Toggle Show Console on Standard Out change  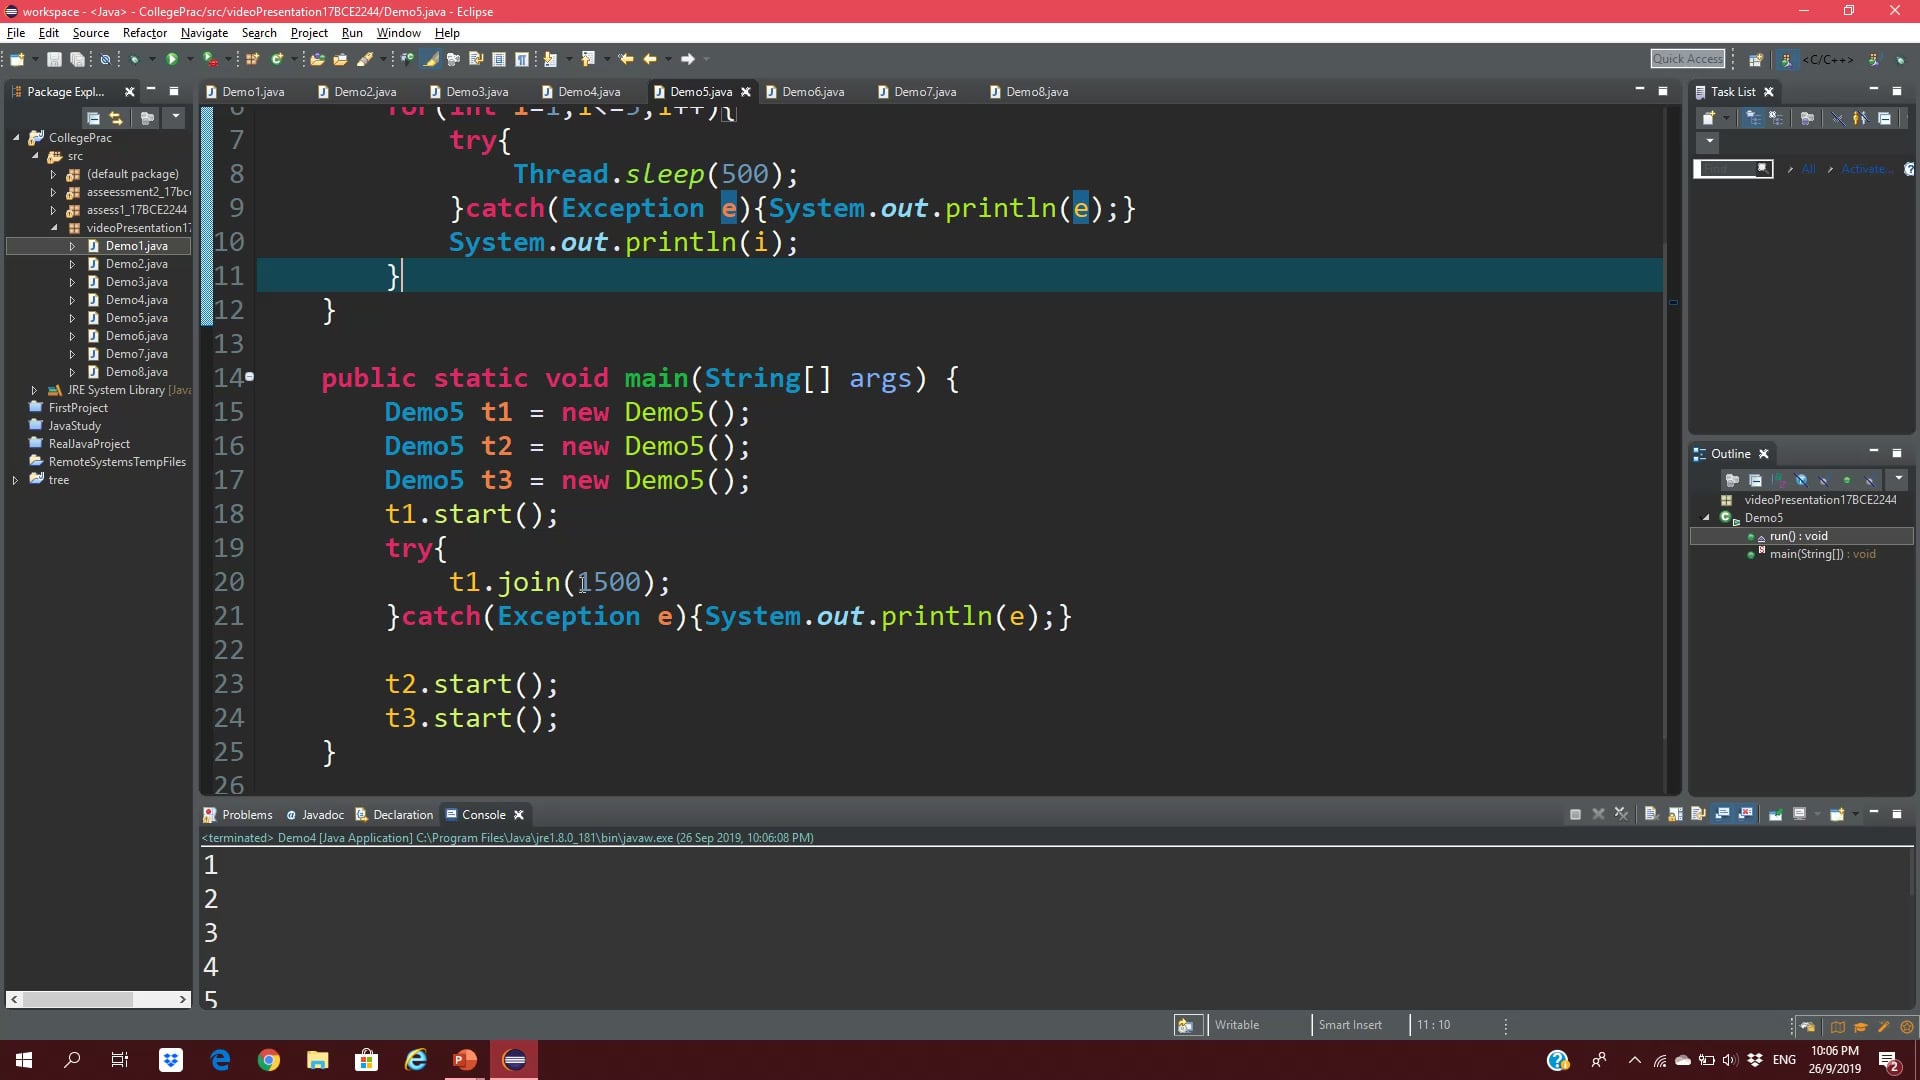tap(1722, 815)
